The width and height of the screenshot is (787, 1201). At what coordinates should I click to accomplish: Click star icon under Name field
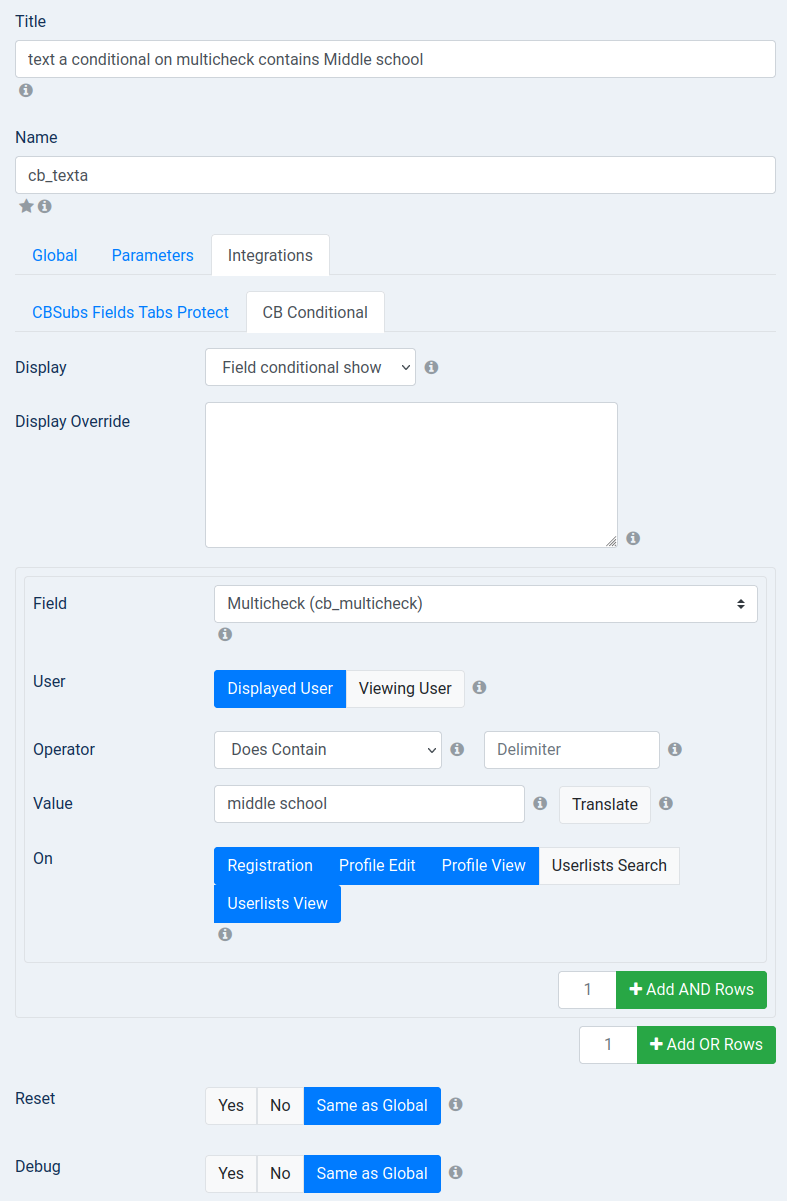(x=27, y=206)
